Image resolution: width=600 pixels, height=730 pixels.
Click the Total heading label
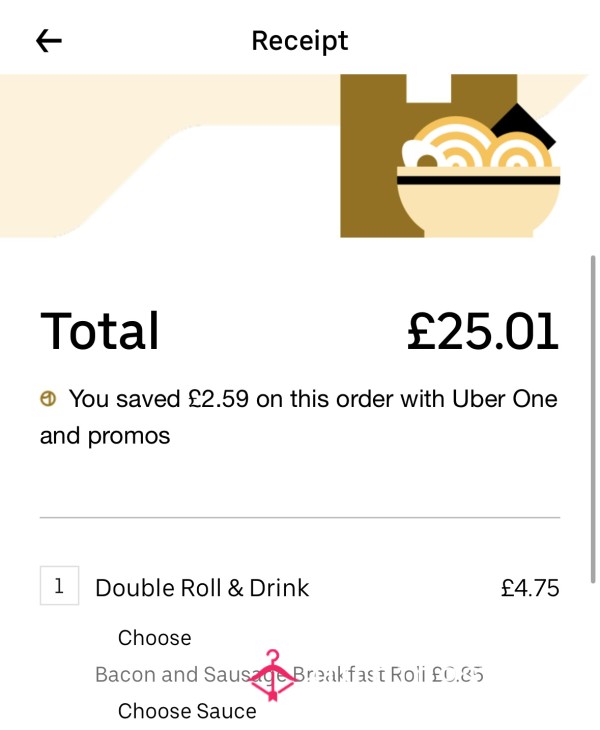point(100,331)
